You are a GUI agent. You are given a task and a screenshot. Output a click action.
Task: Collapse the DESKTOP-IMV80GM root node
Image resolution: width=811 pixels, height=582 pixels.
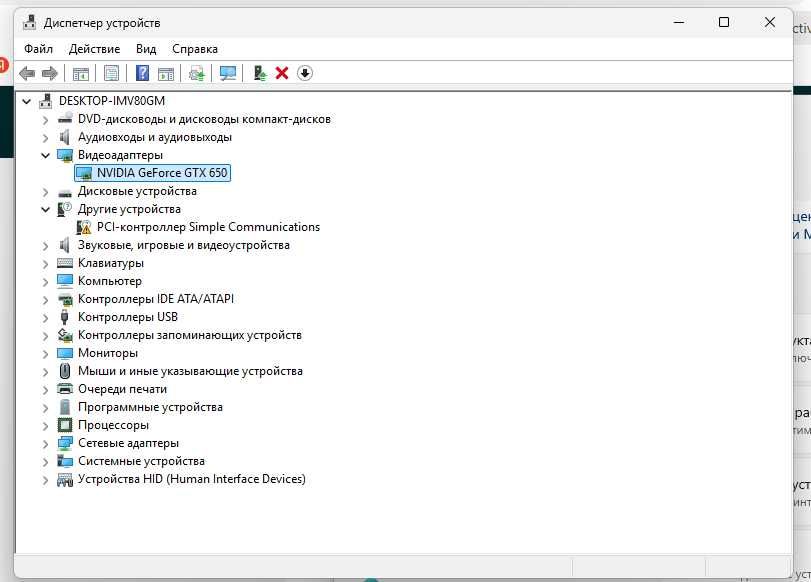26,101
